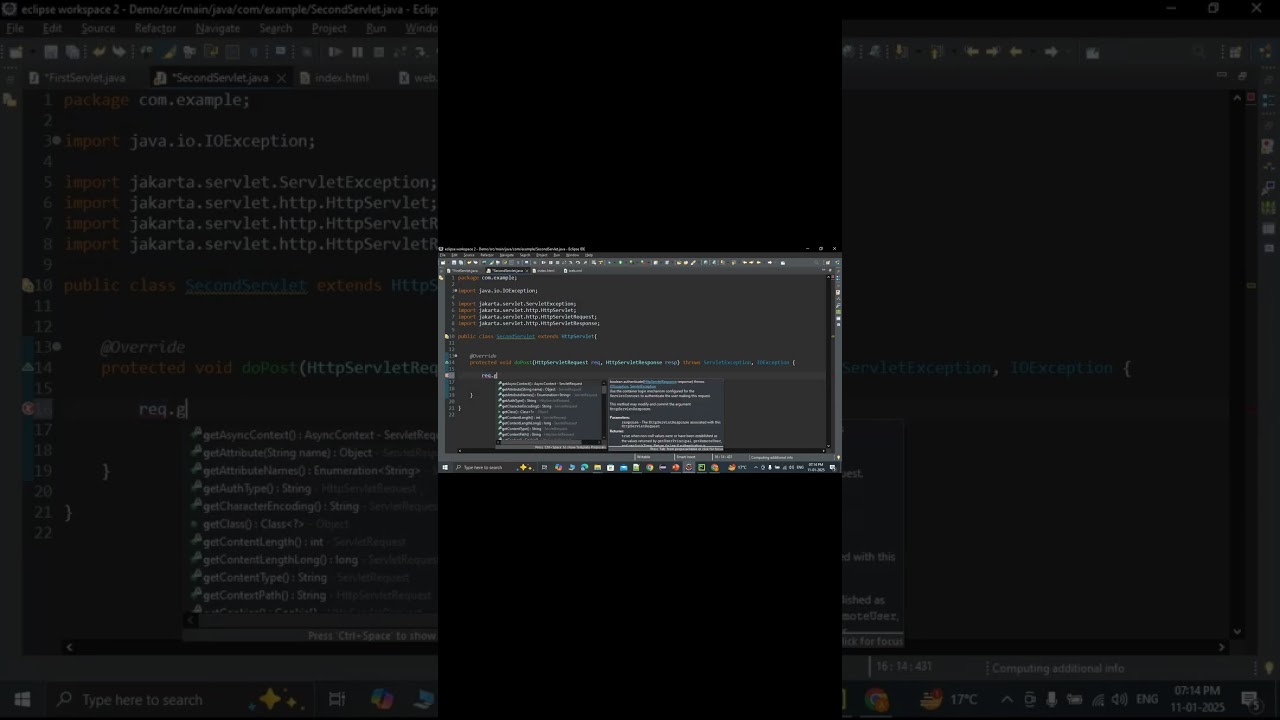
Task: Open index.html tab in small centered Eclipse window
Action: 545,270
